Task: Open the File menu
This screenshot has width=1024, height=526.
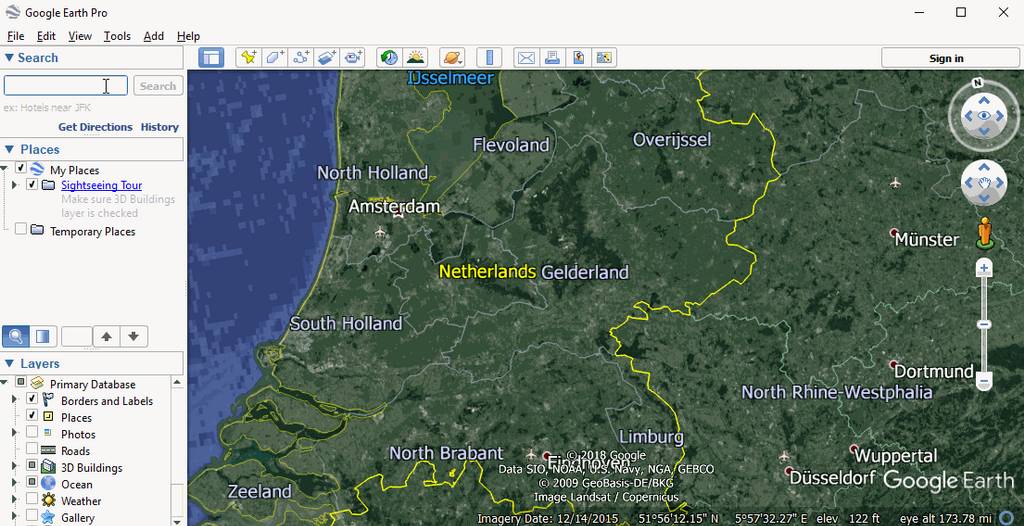Action: [x=15, y=36]
